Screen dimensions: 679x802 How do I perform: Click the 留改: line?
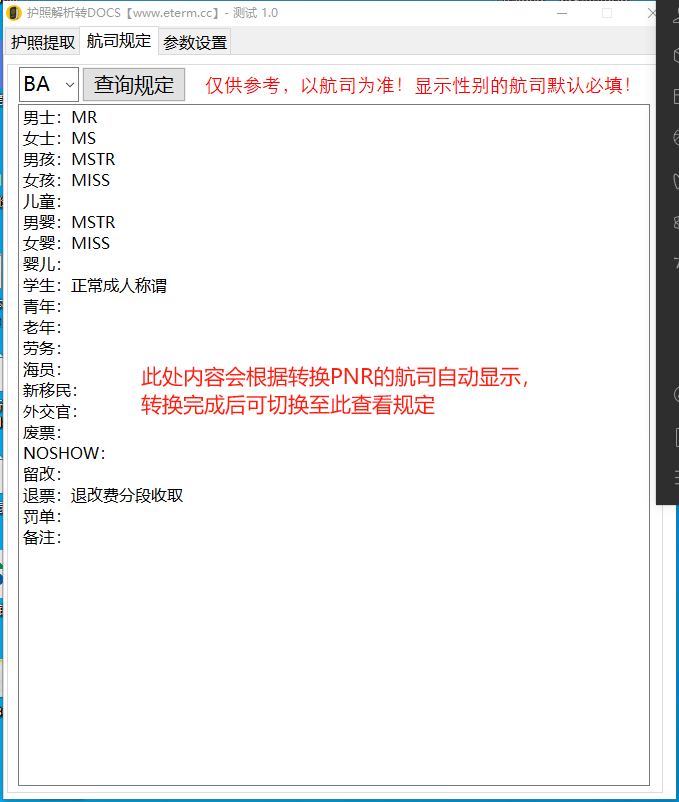click(42, 474)
